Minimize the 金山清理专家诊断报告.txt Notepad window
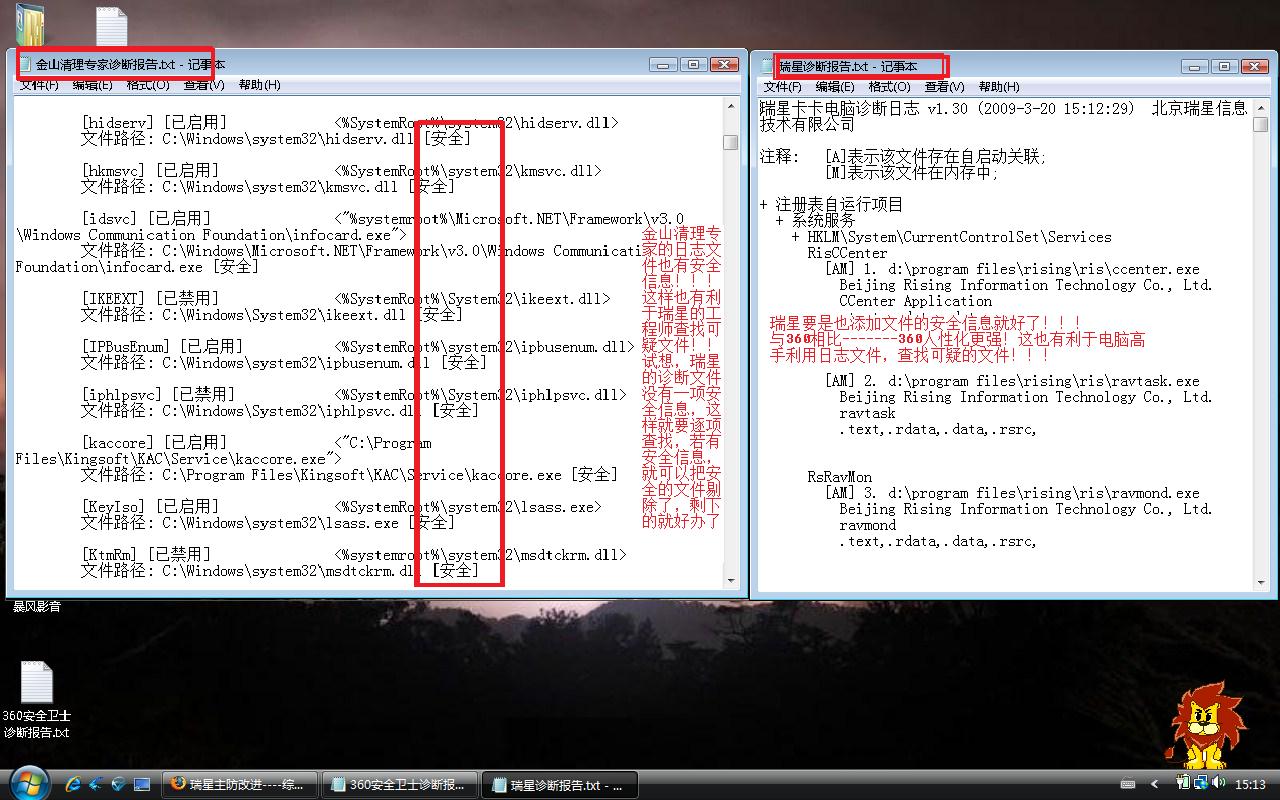This screenshot has height=800, width=1280. coord(662,64)
